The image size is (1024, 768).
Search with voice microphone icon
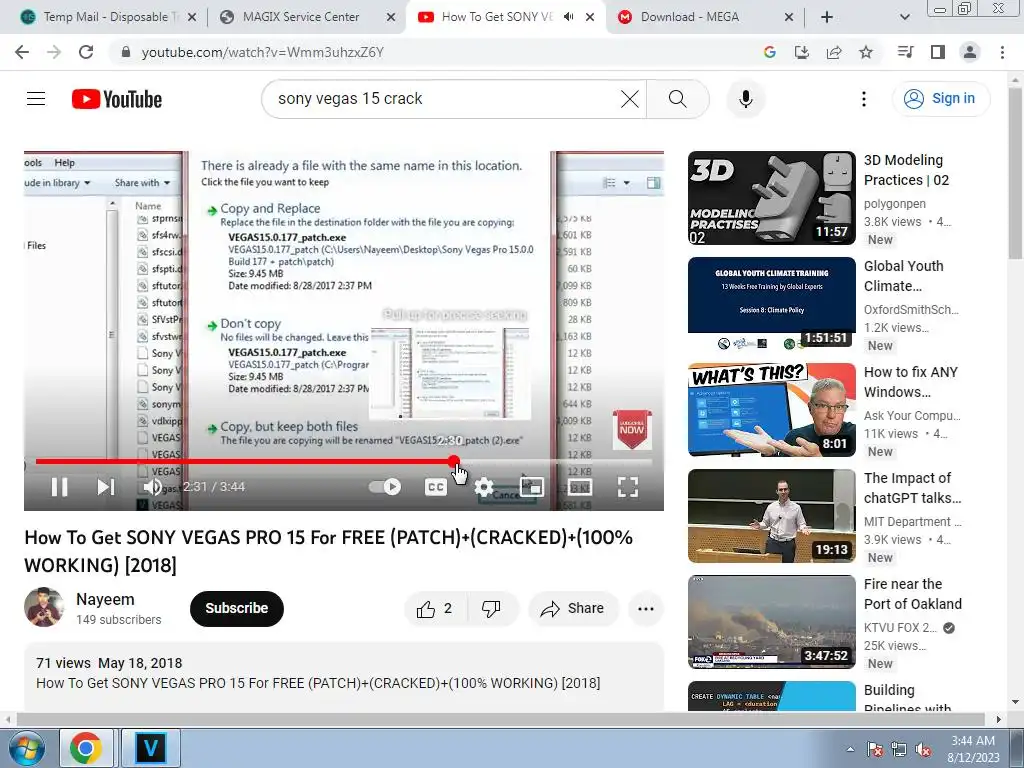[x=745, y=99]
